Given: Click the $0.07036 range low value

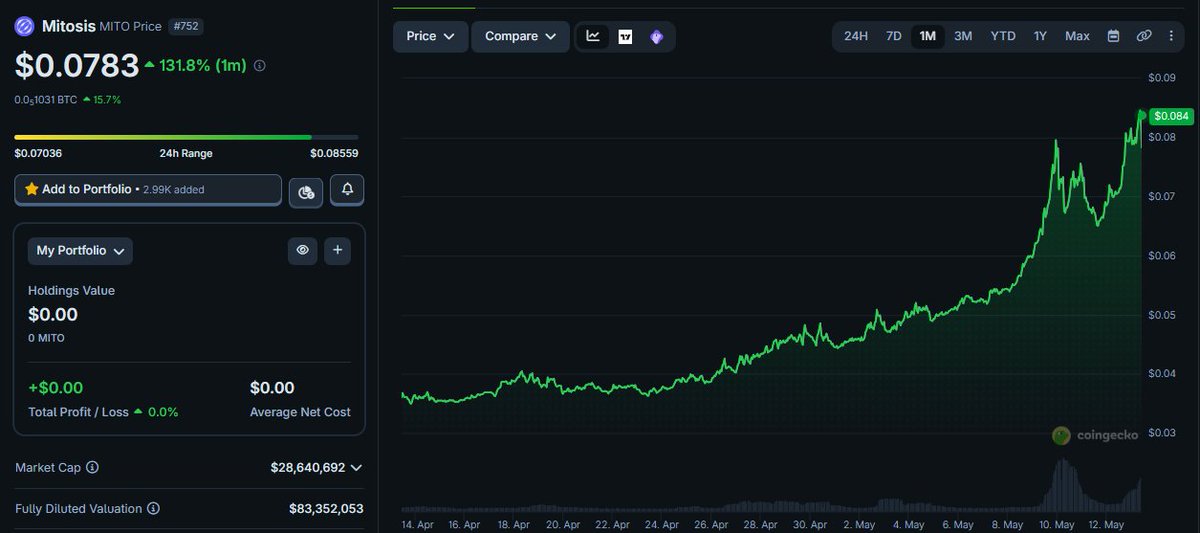Looking at the screenshot, I should (38, 153).
